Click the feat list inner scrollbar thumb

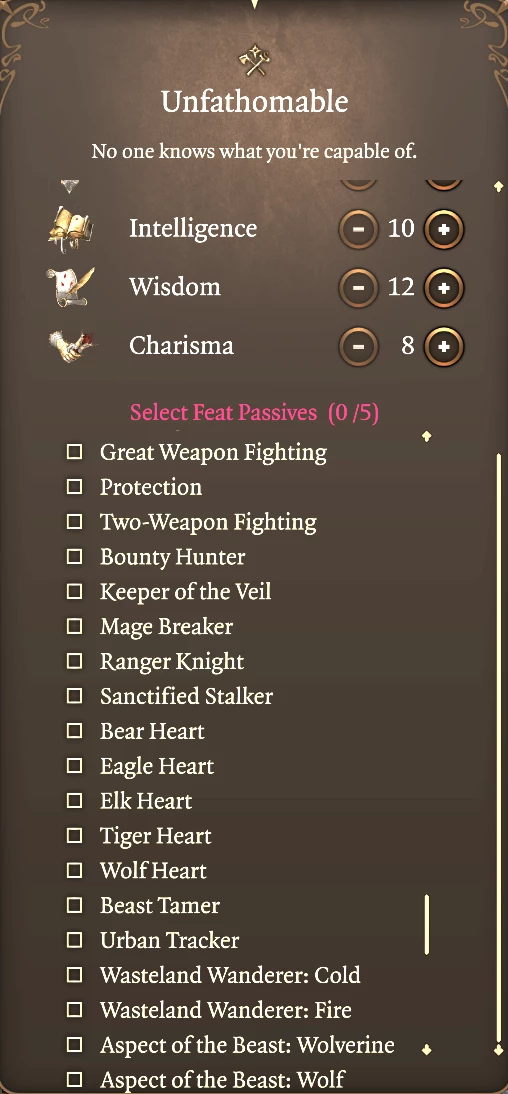[x=426, y=925]
